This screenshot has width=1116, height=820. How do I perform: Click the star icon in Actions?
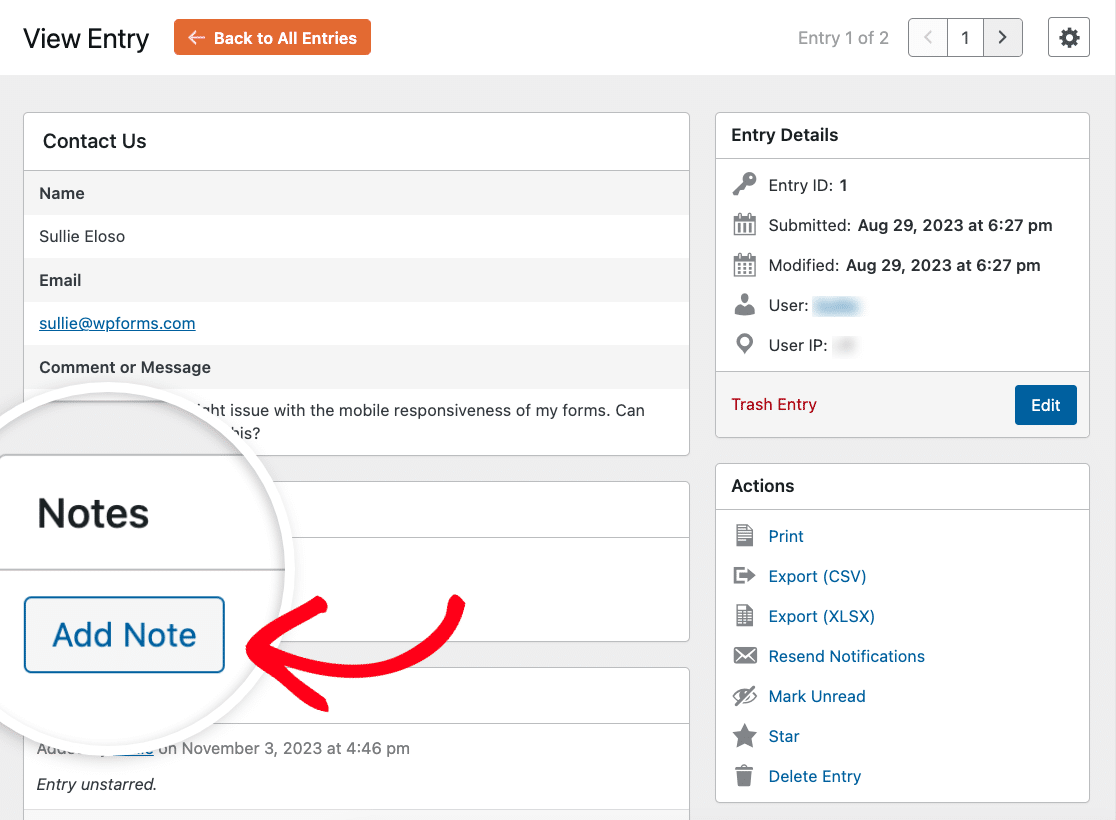click(x=744, y=735)
